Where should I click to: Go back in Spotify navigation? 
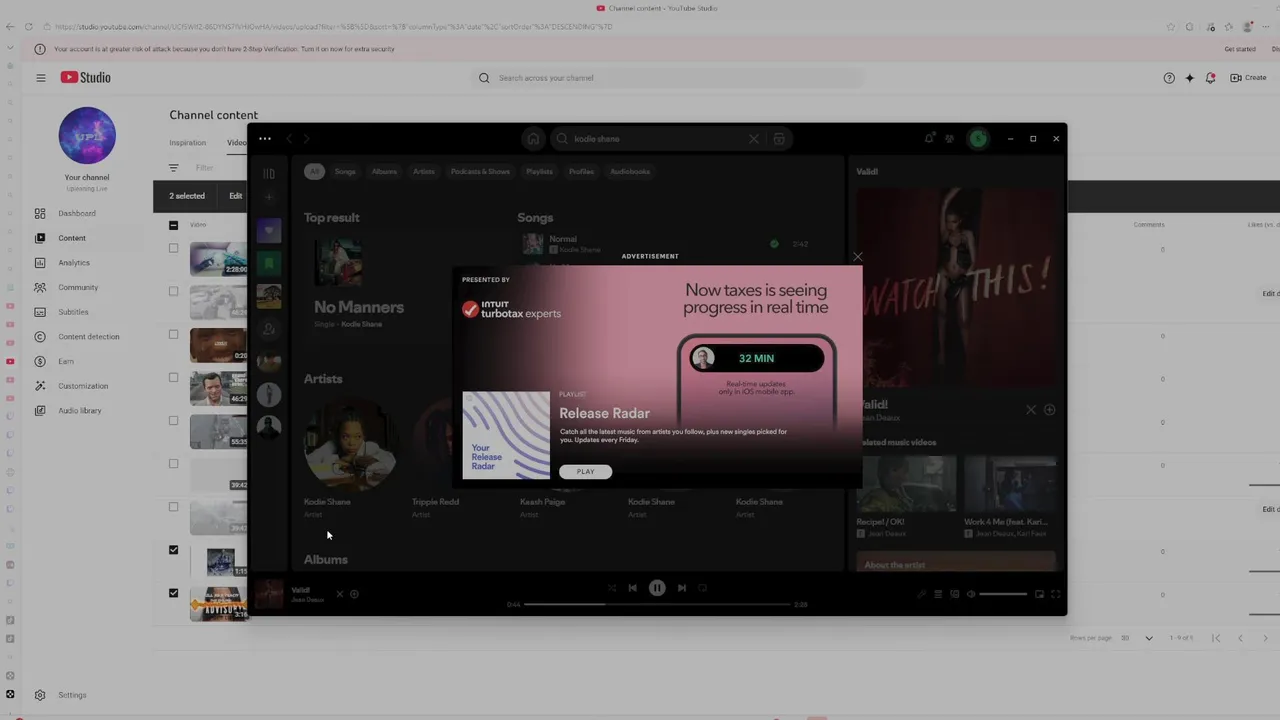(289, 139)
